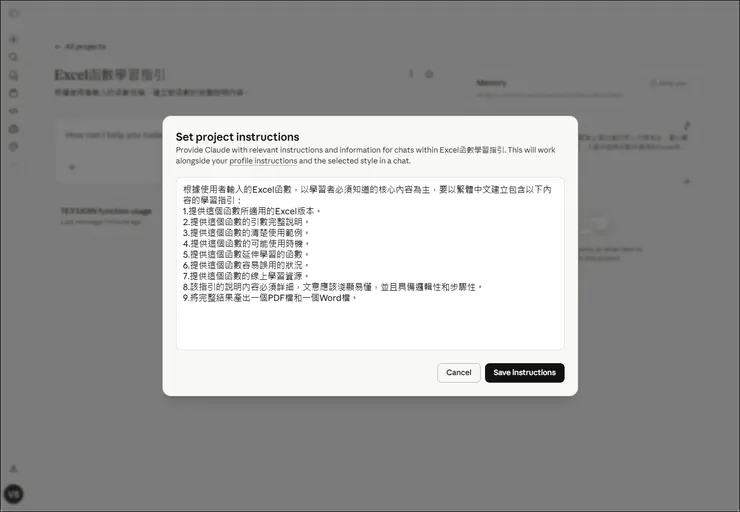Viewport: 740px width, 512px height.
Task: Open chats list icon in sidebar
Action: [13, 75]
